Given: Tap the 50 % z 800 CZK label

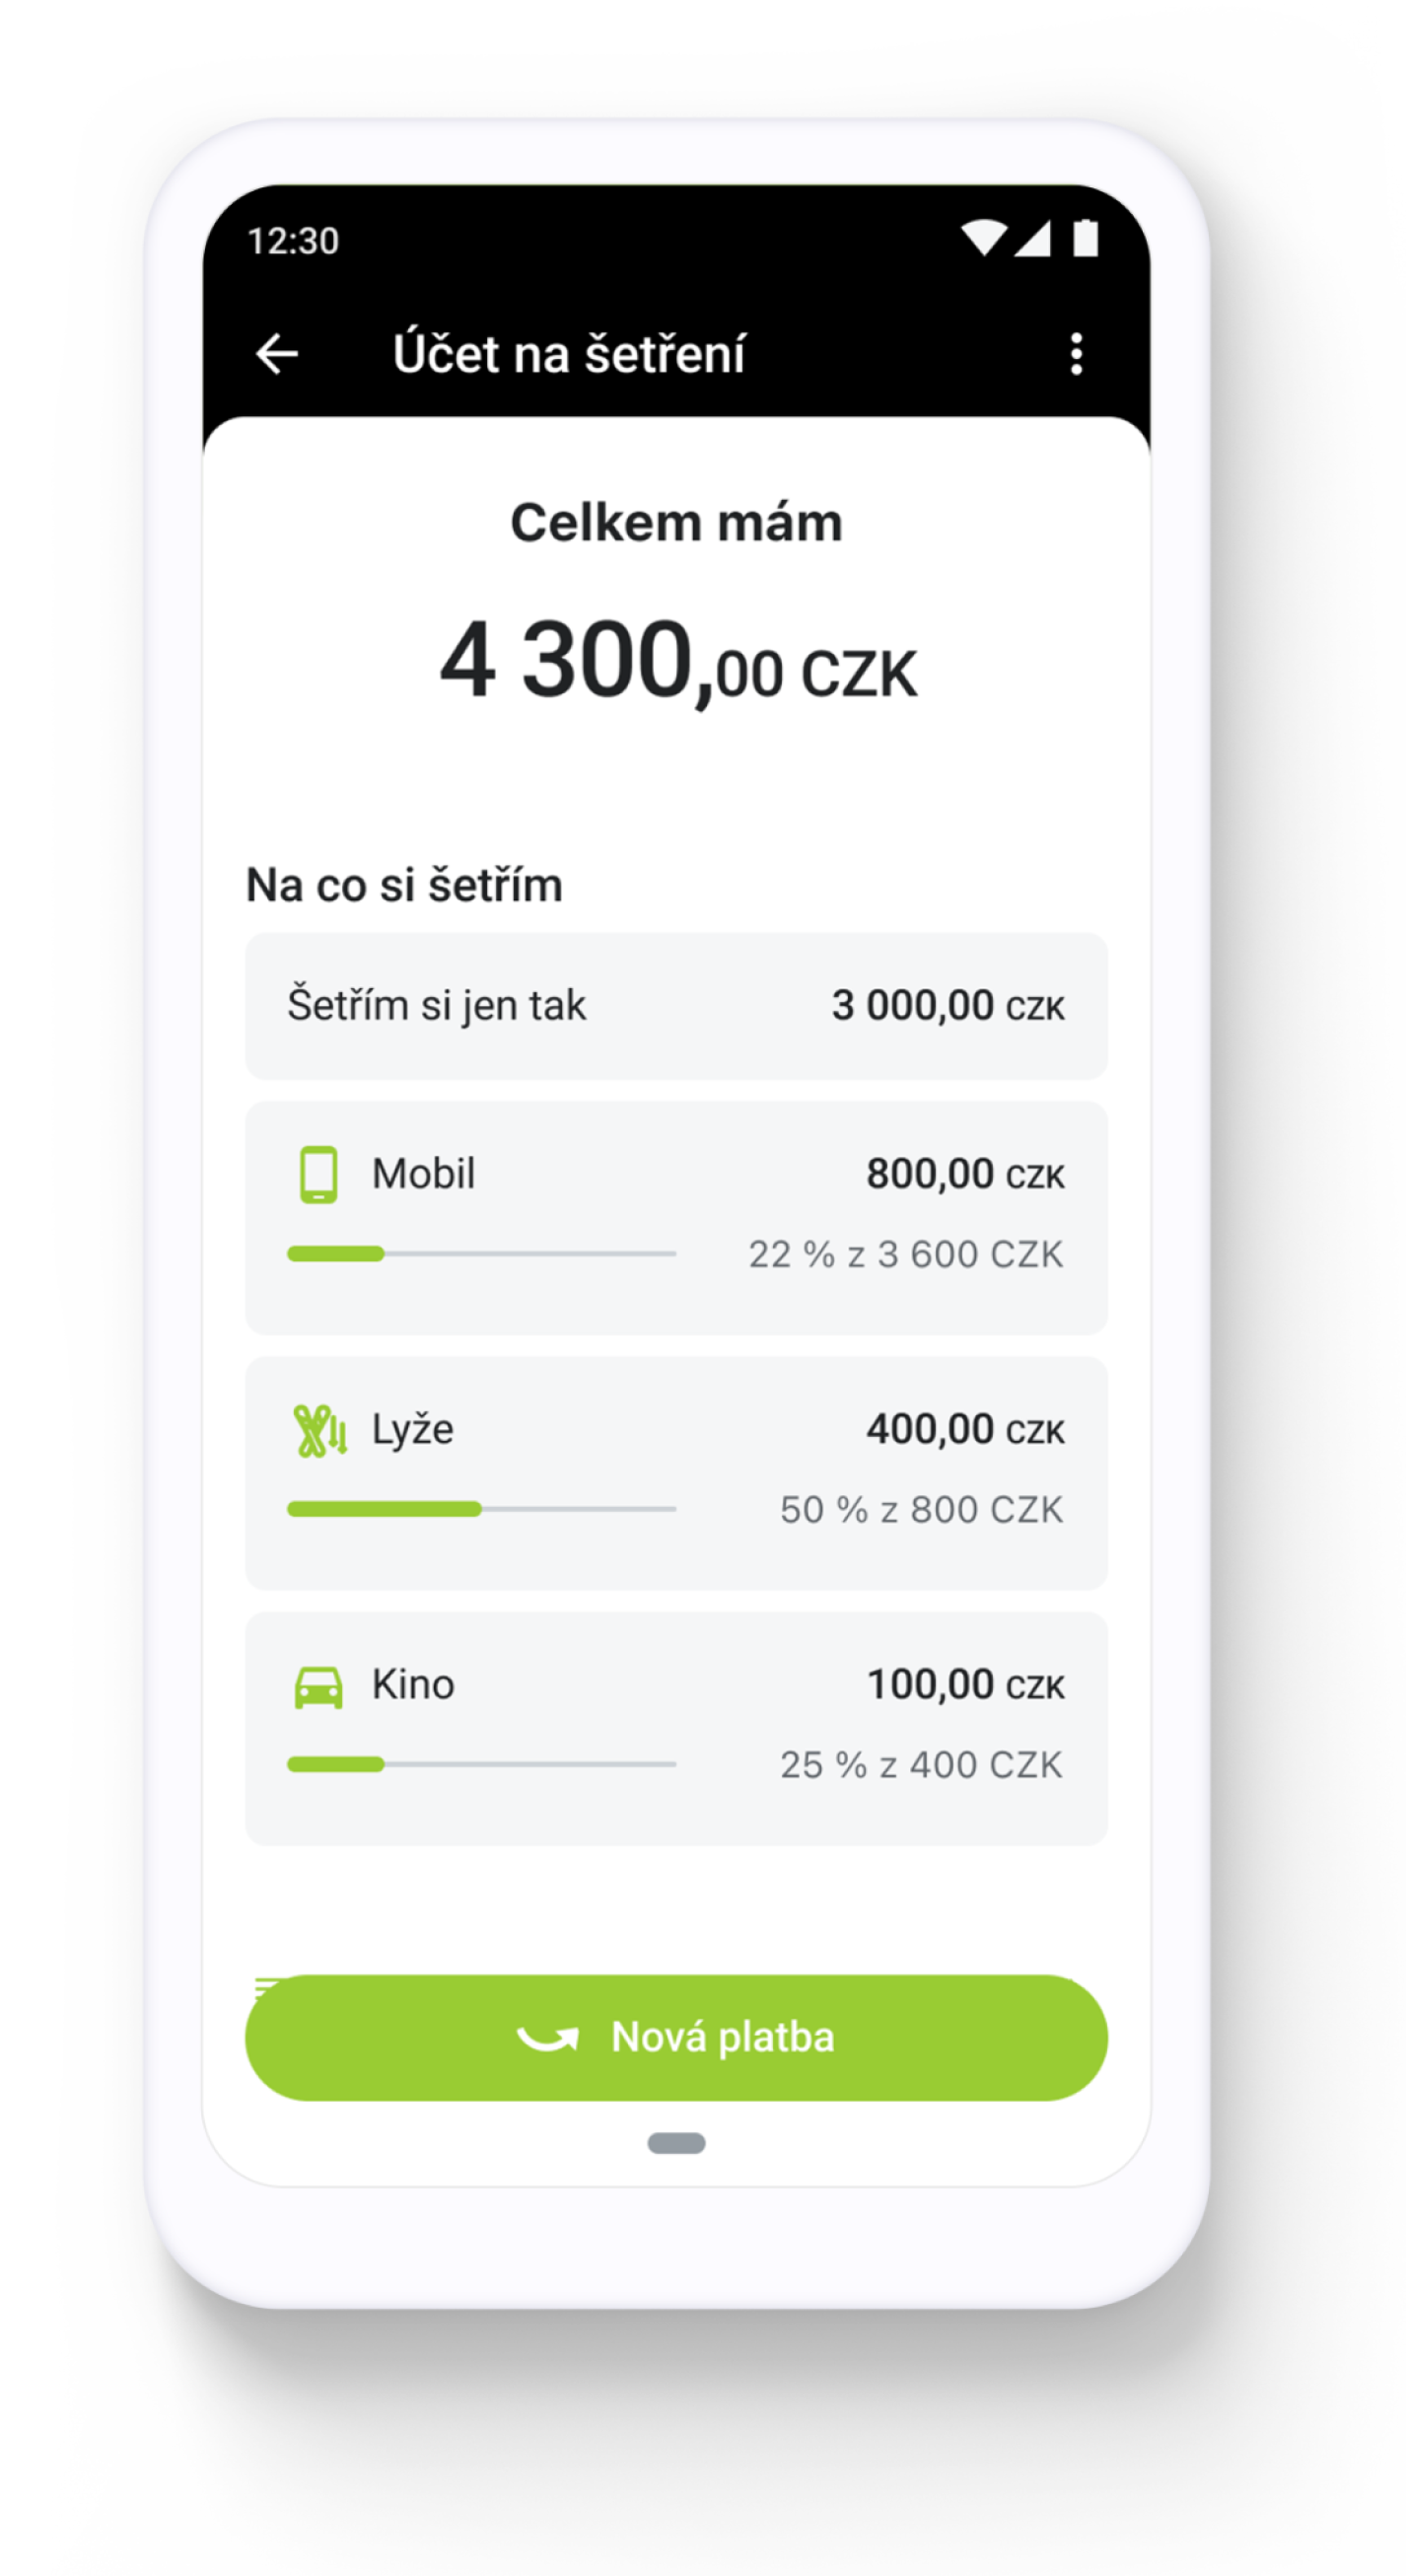Looking at the screenshot, I should (x=921, y=1510).
